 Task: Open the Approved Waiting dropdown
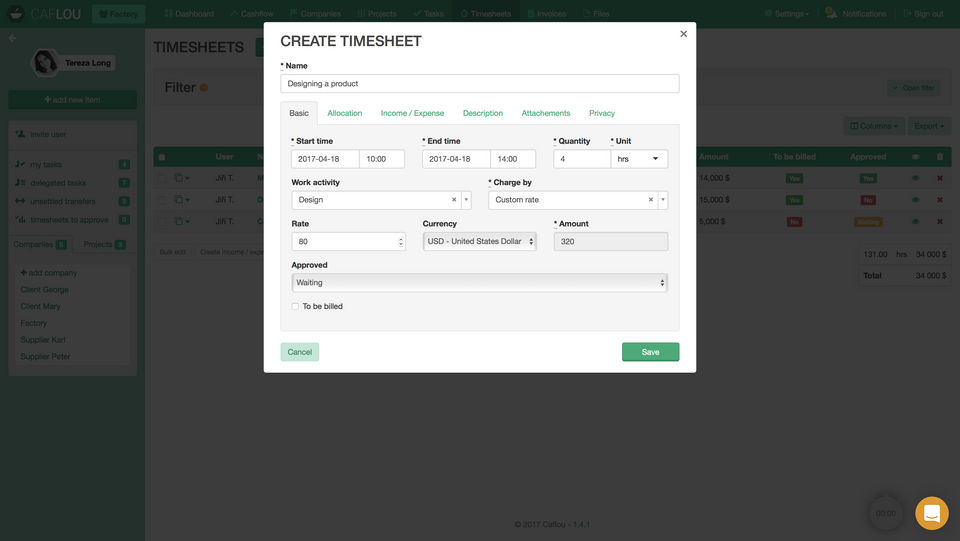(479, 283)
